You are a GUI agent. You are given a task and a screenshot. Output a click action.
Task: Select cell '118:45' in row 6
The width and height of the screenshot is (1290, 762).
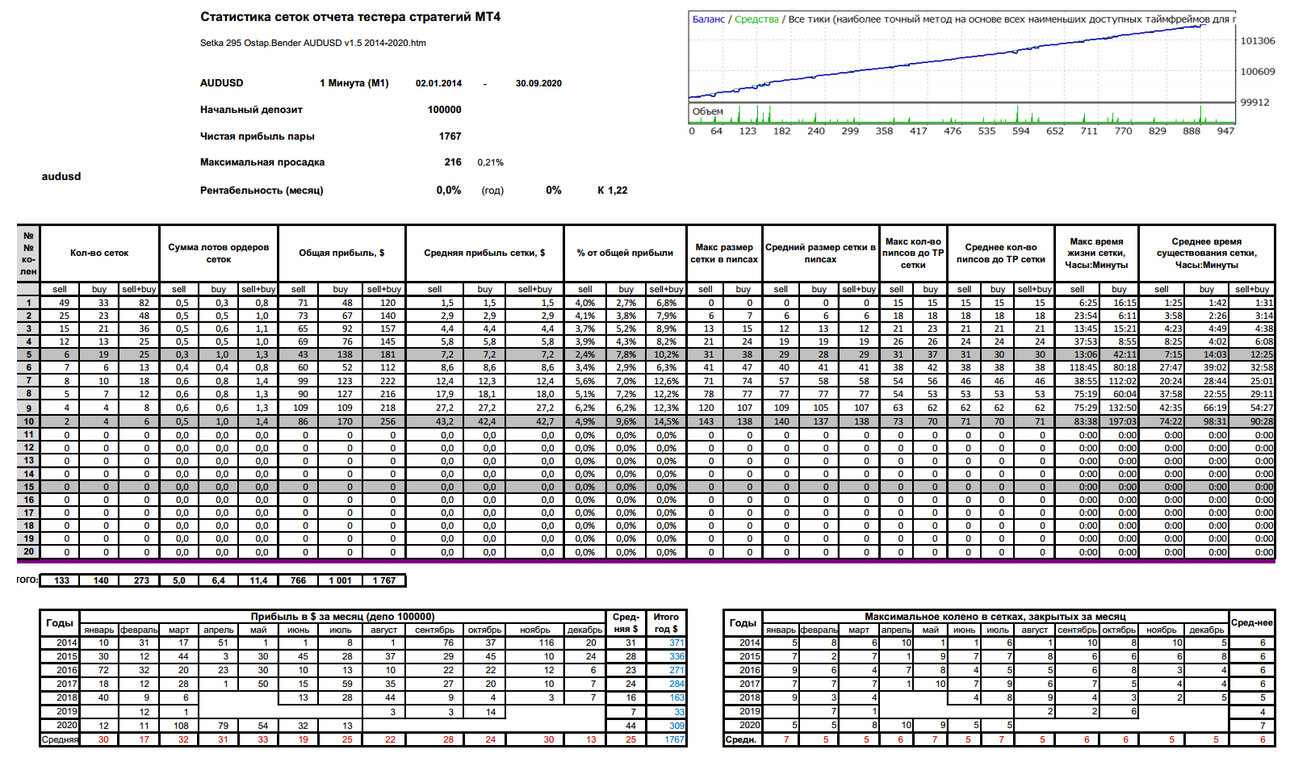[1077, 369]
